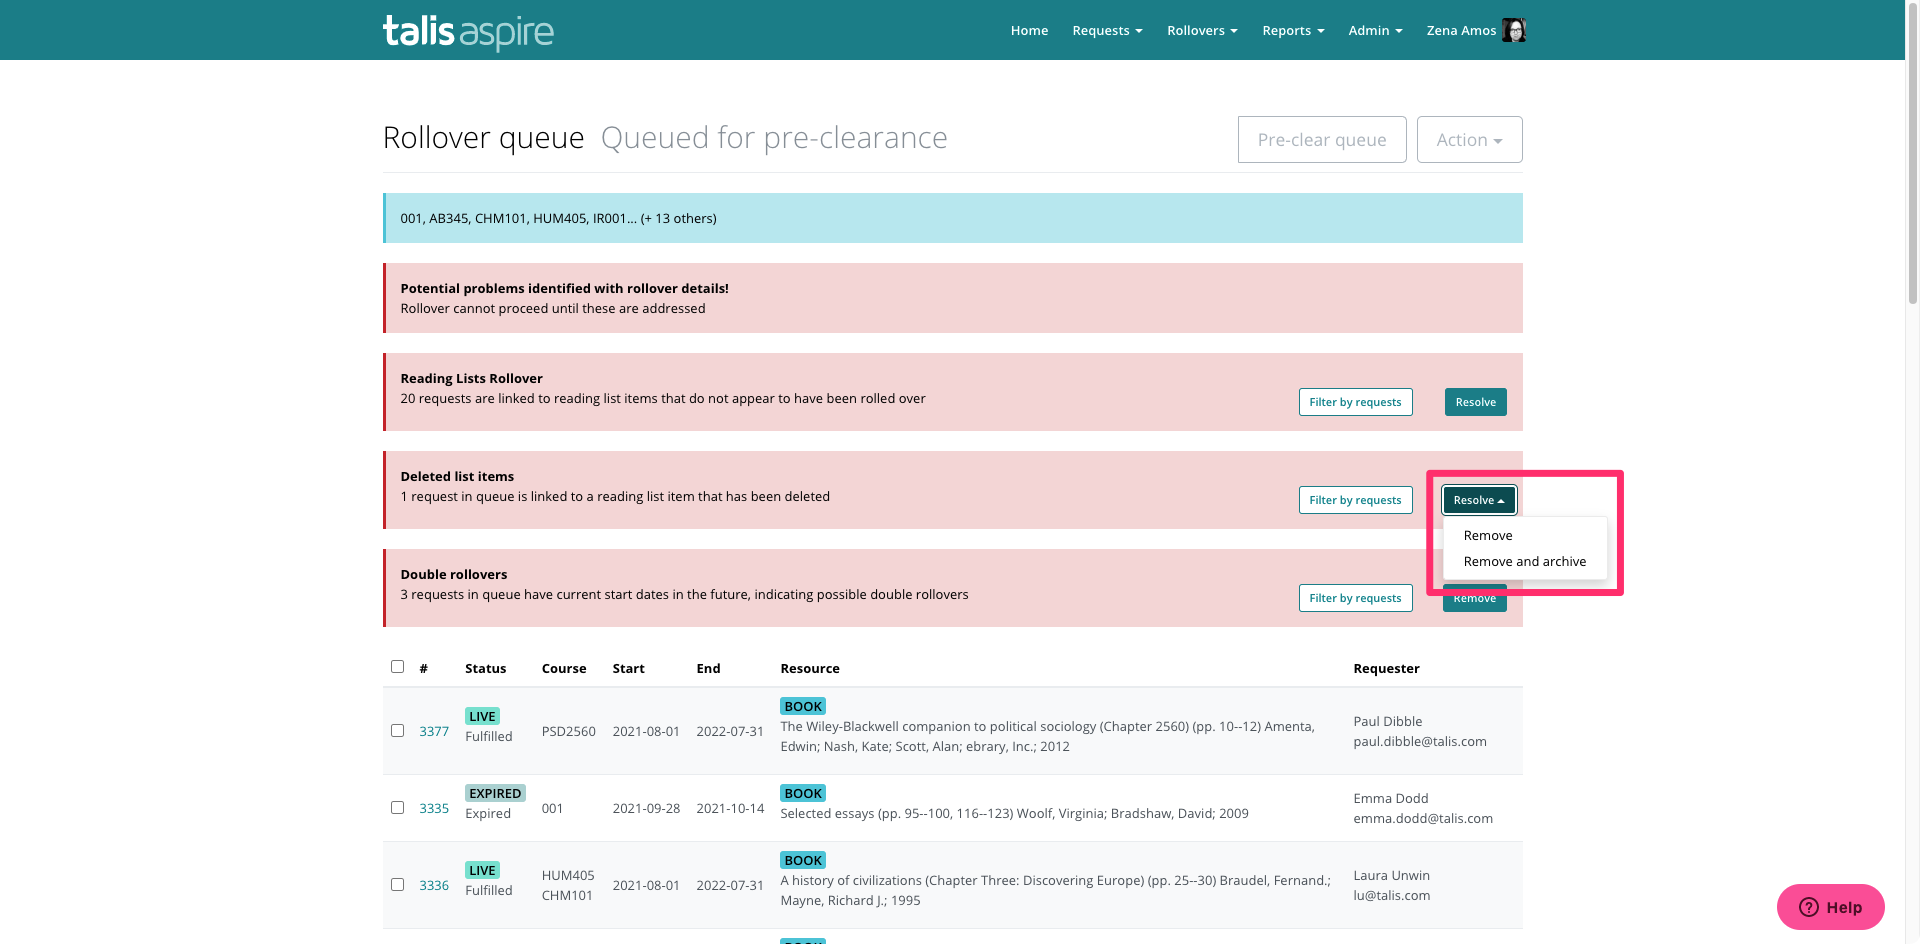Resolve the Reading Lists Rollover problem
The image size is (1920, 944).
[1475, 402]
